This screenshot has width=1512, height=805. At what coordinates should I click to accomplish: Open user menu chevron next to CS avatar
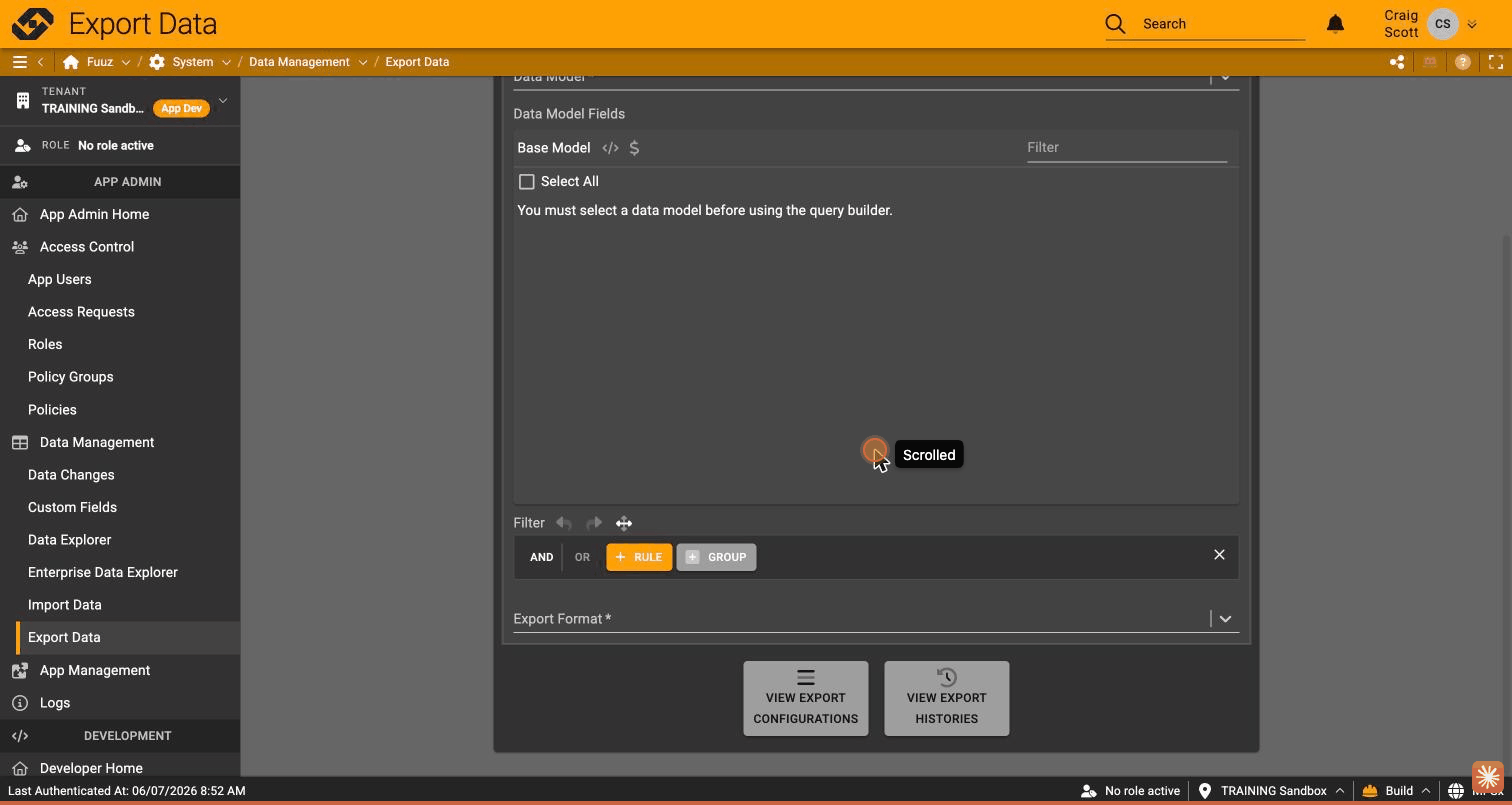coord(1472,25)
